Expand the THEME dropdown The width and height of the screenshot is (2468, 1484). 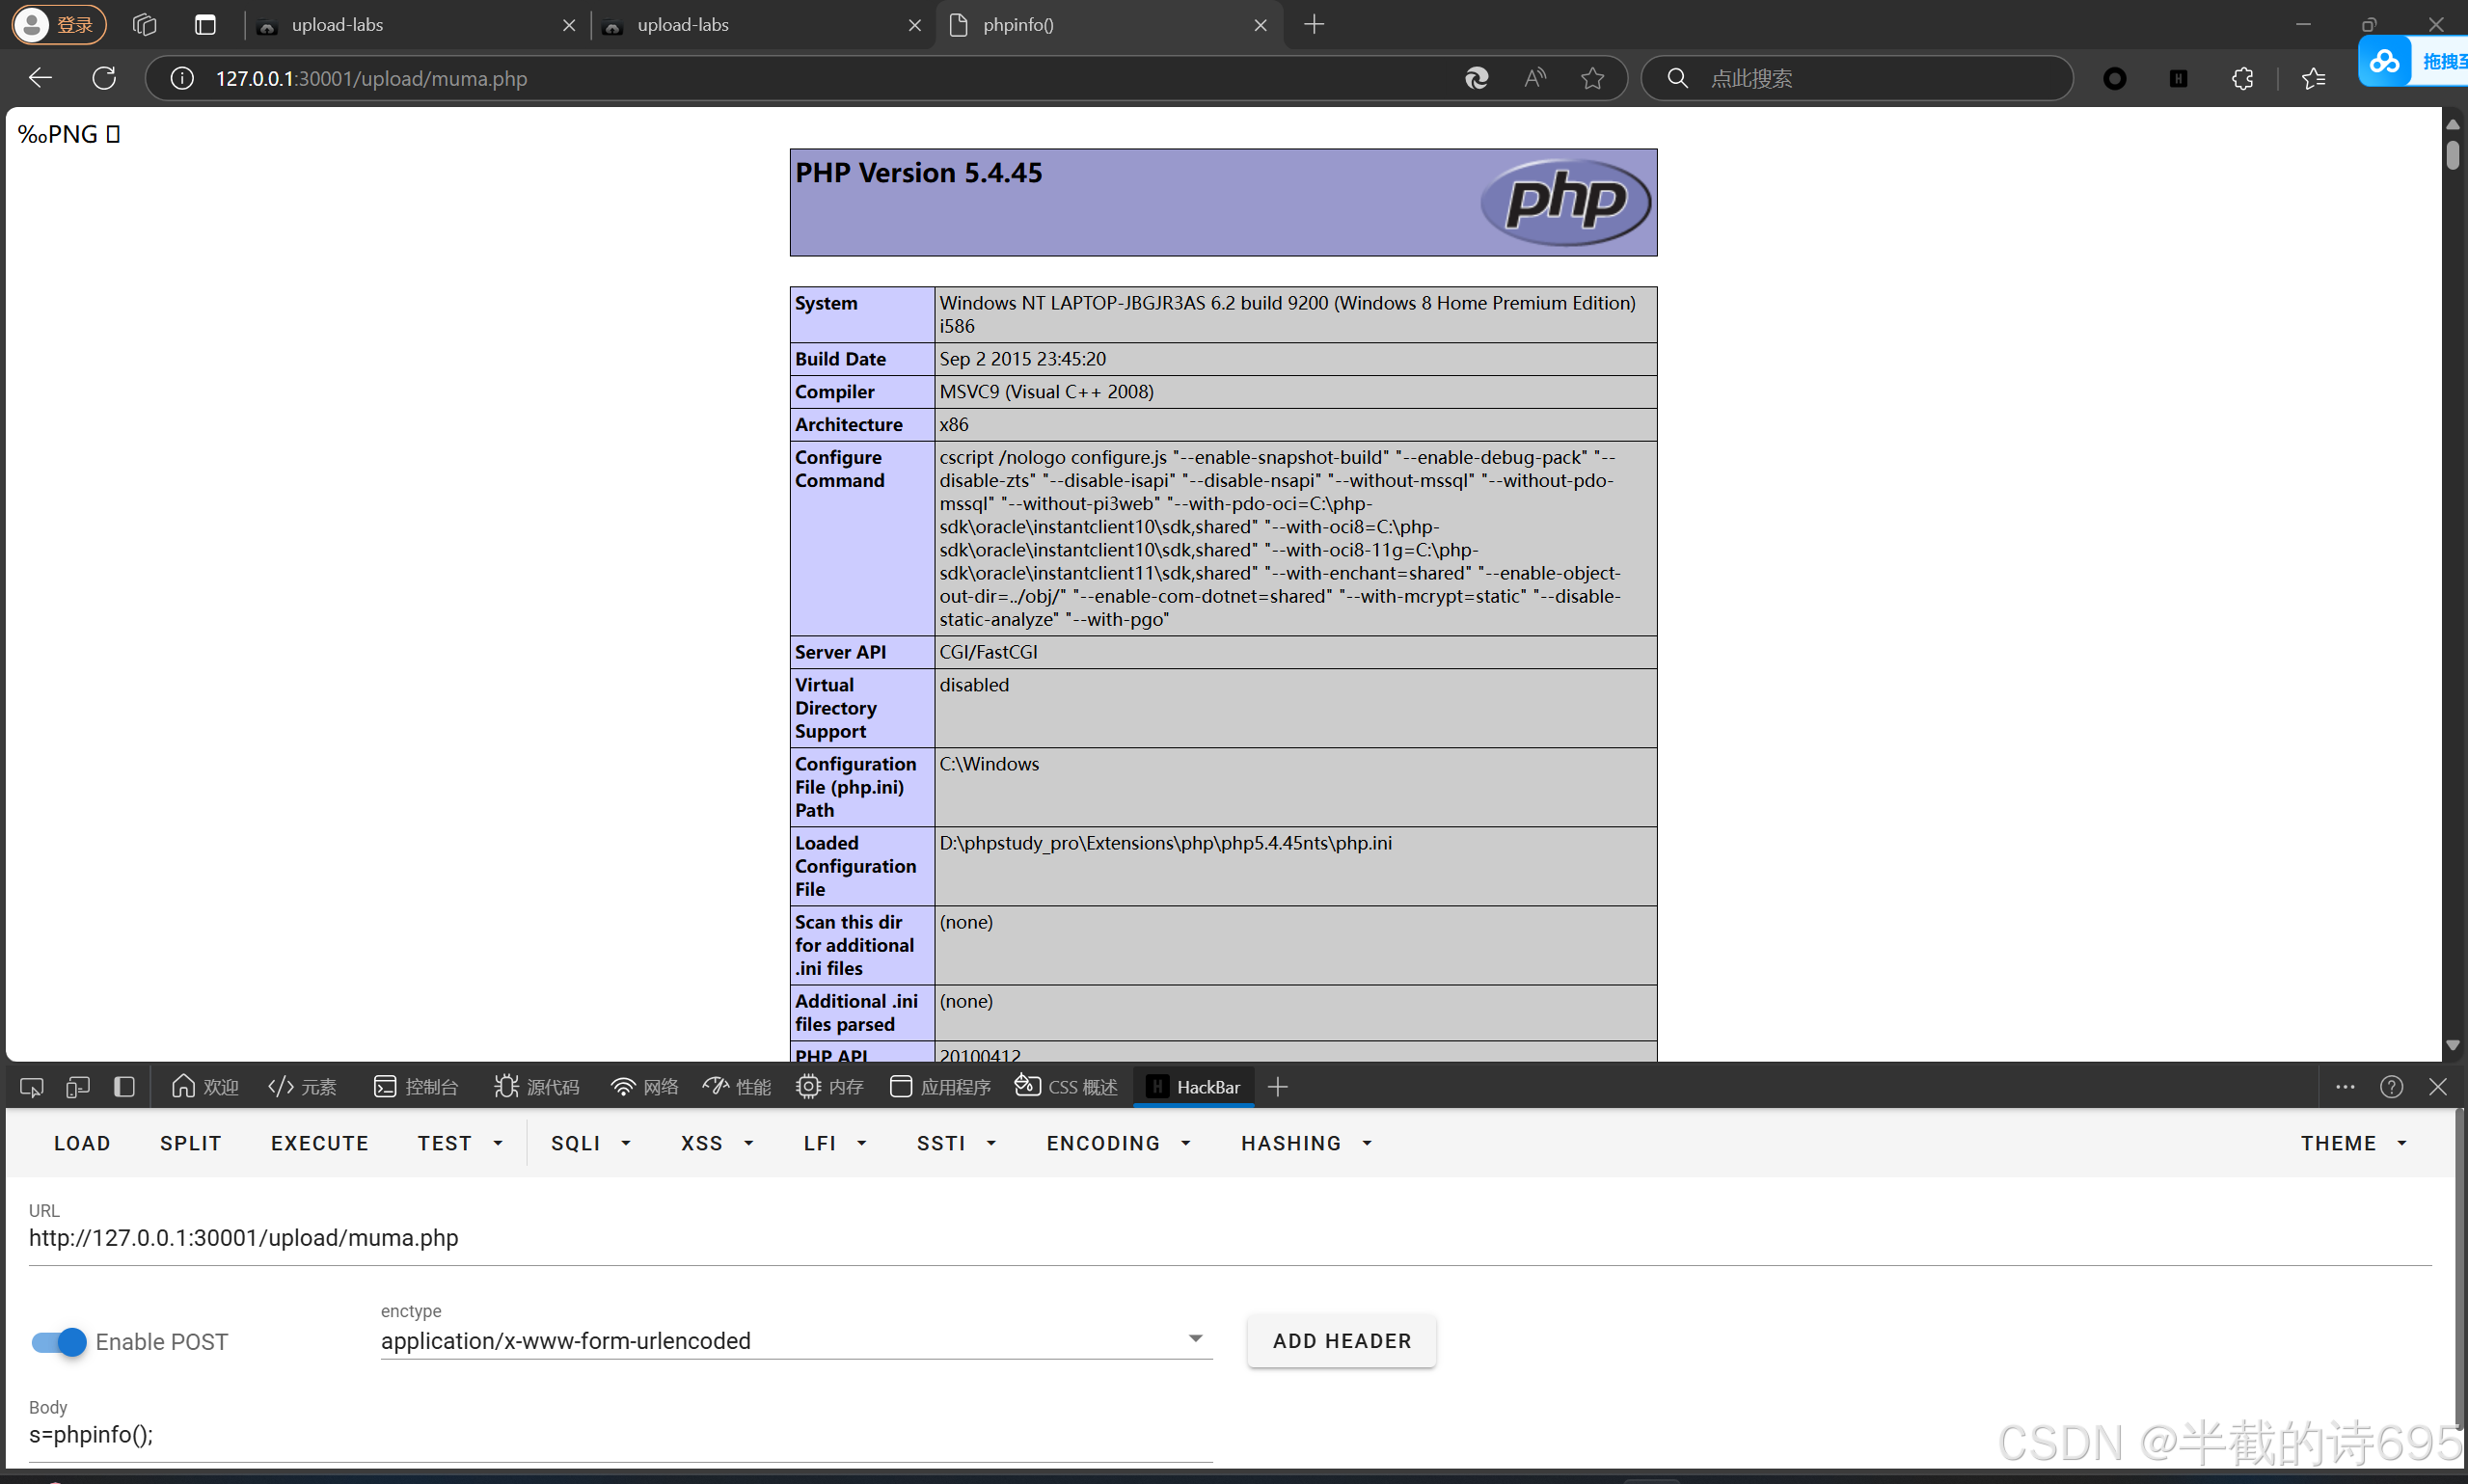[2353, 1143]
